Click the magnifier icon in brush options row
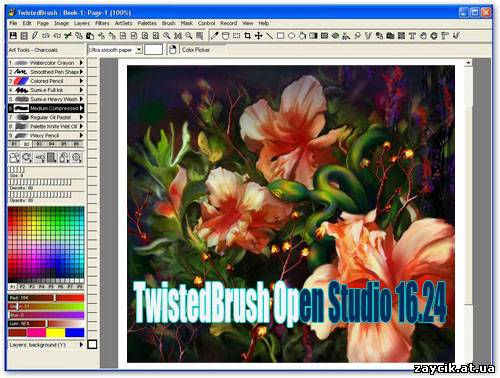 (77, 157)
